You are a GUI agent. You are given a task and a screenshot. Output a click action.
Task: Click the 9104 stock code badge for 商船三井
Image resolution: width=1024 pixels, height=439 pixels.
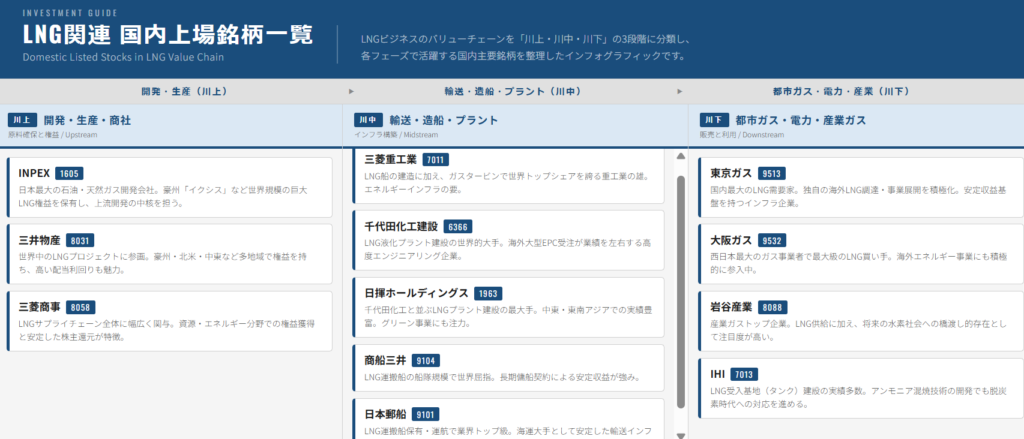(426, 361)
